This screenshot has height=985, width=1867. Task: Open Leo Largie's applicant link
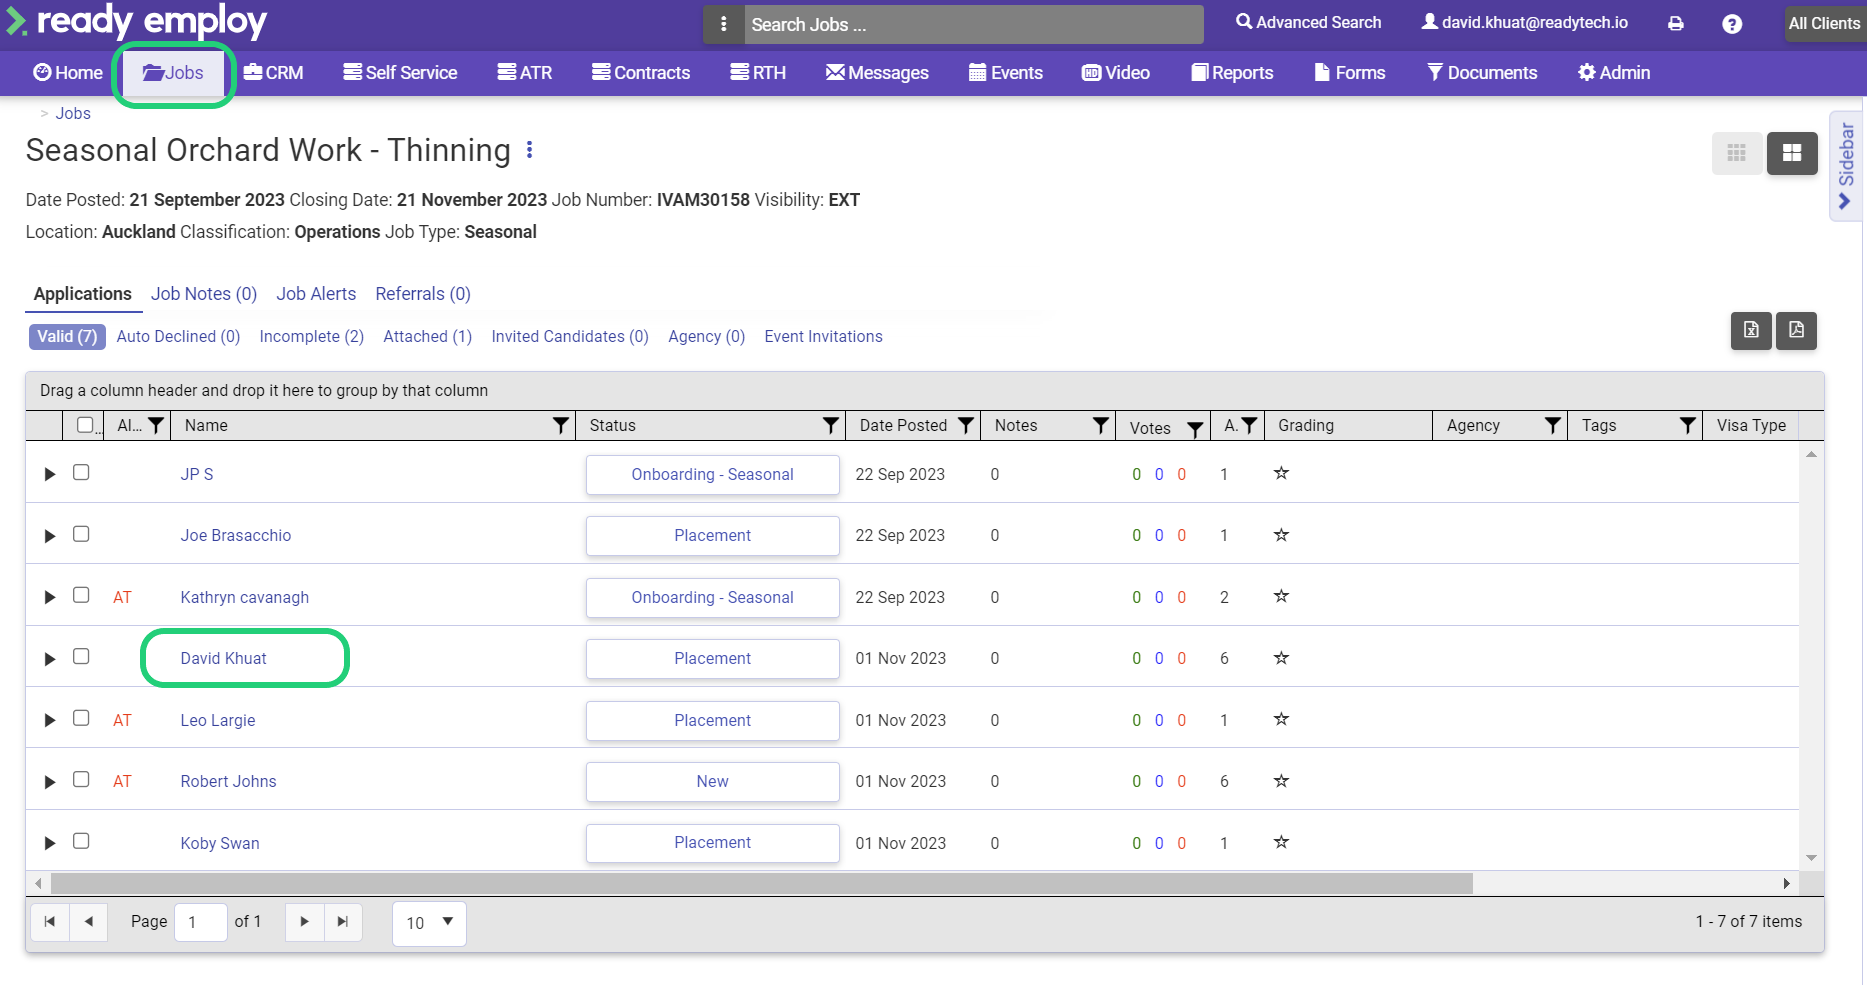click(218, 720)
